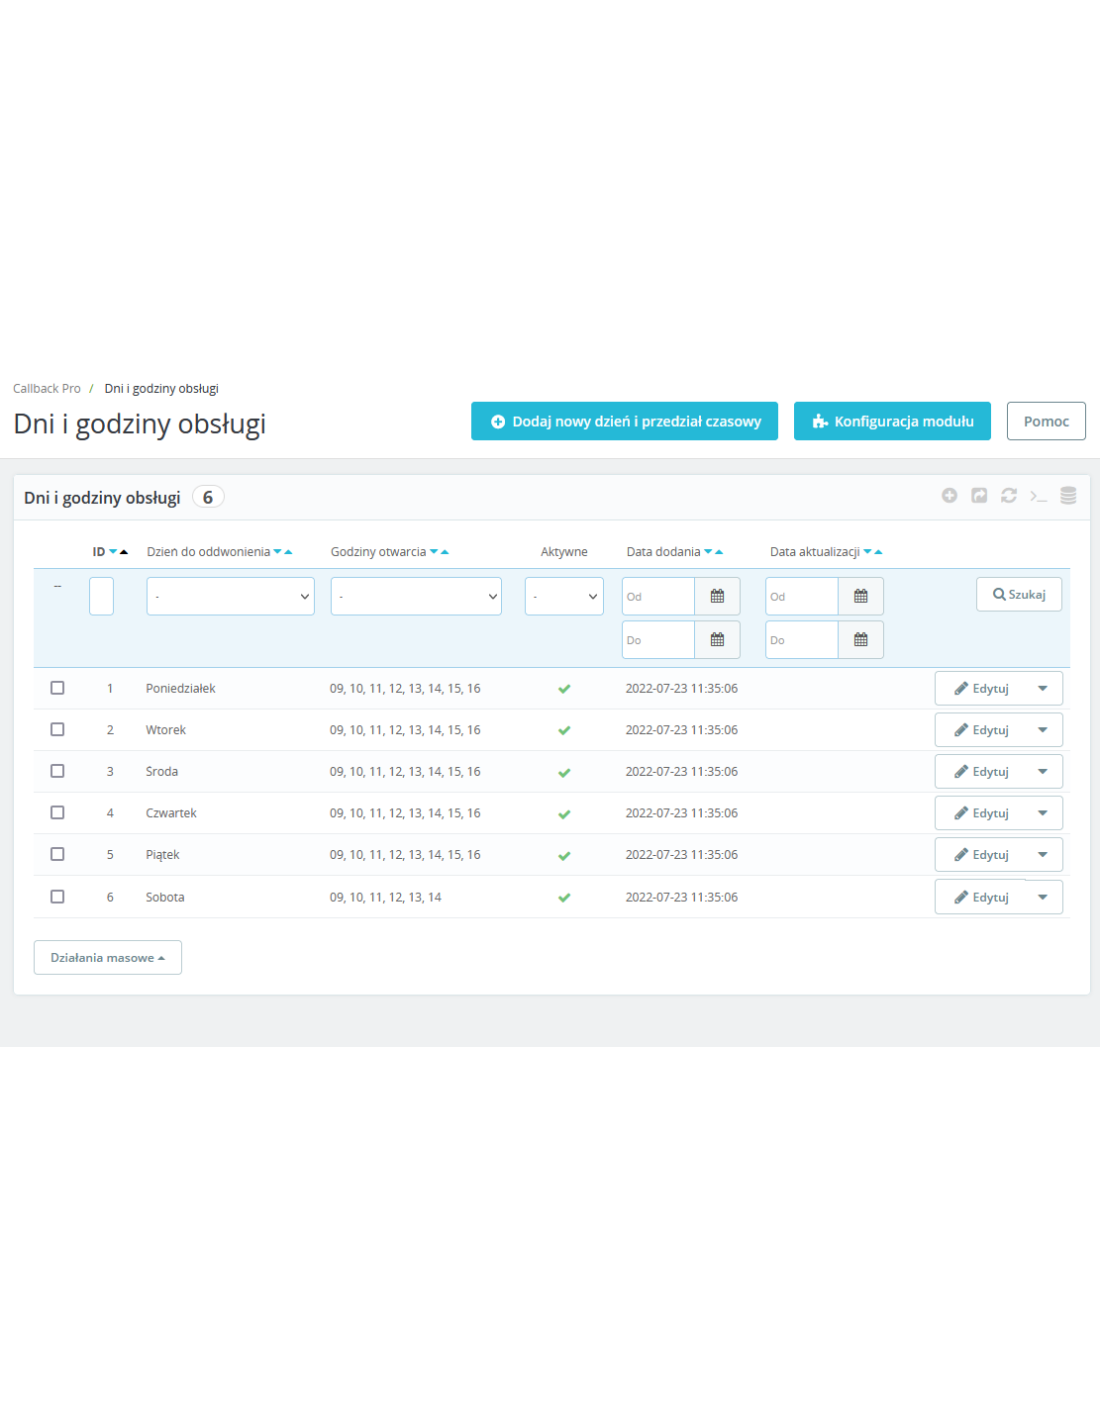This screenshot has height=1422, width=1100.
Task: Toggle active status for Wtorek
Action: point(564,731)
